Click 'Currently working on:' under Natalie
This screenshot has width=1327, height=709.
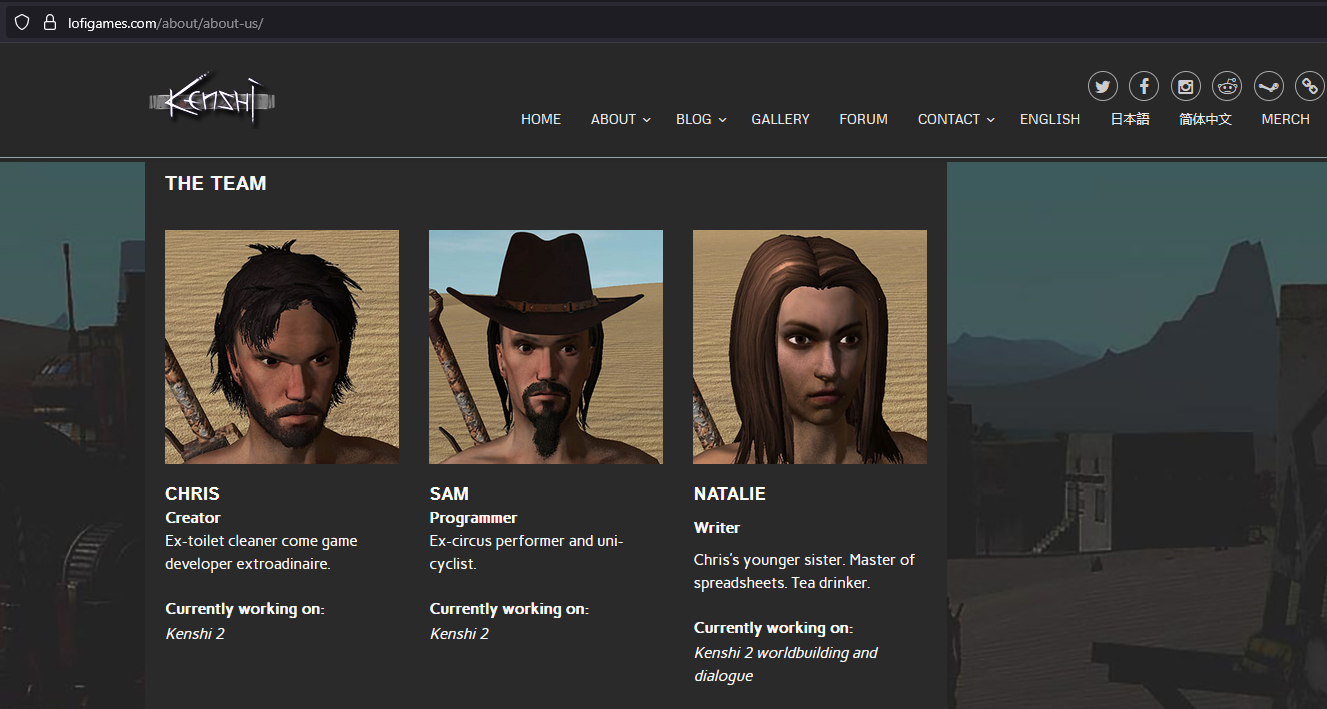773,628
